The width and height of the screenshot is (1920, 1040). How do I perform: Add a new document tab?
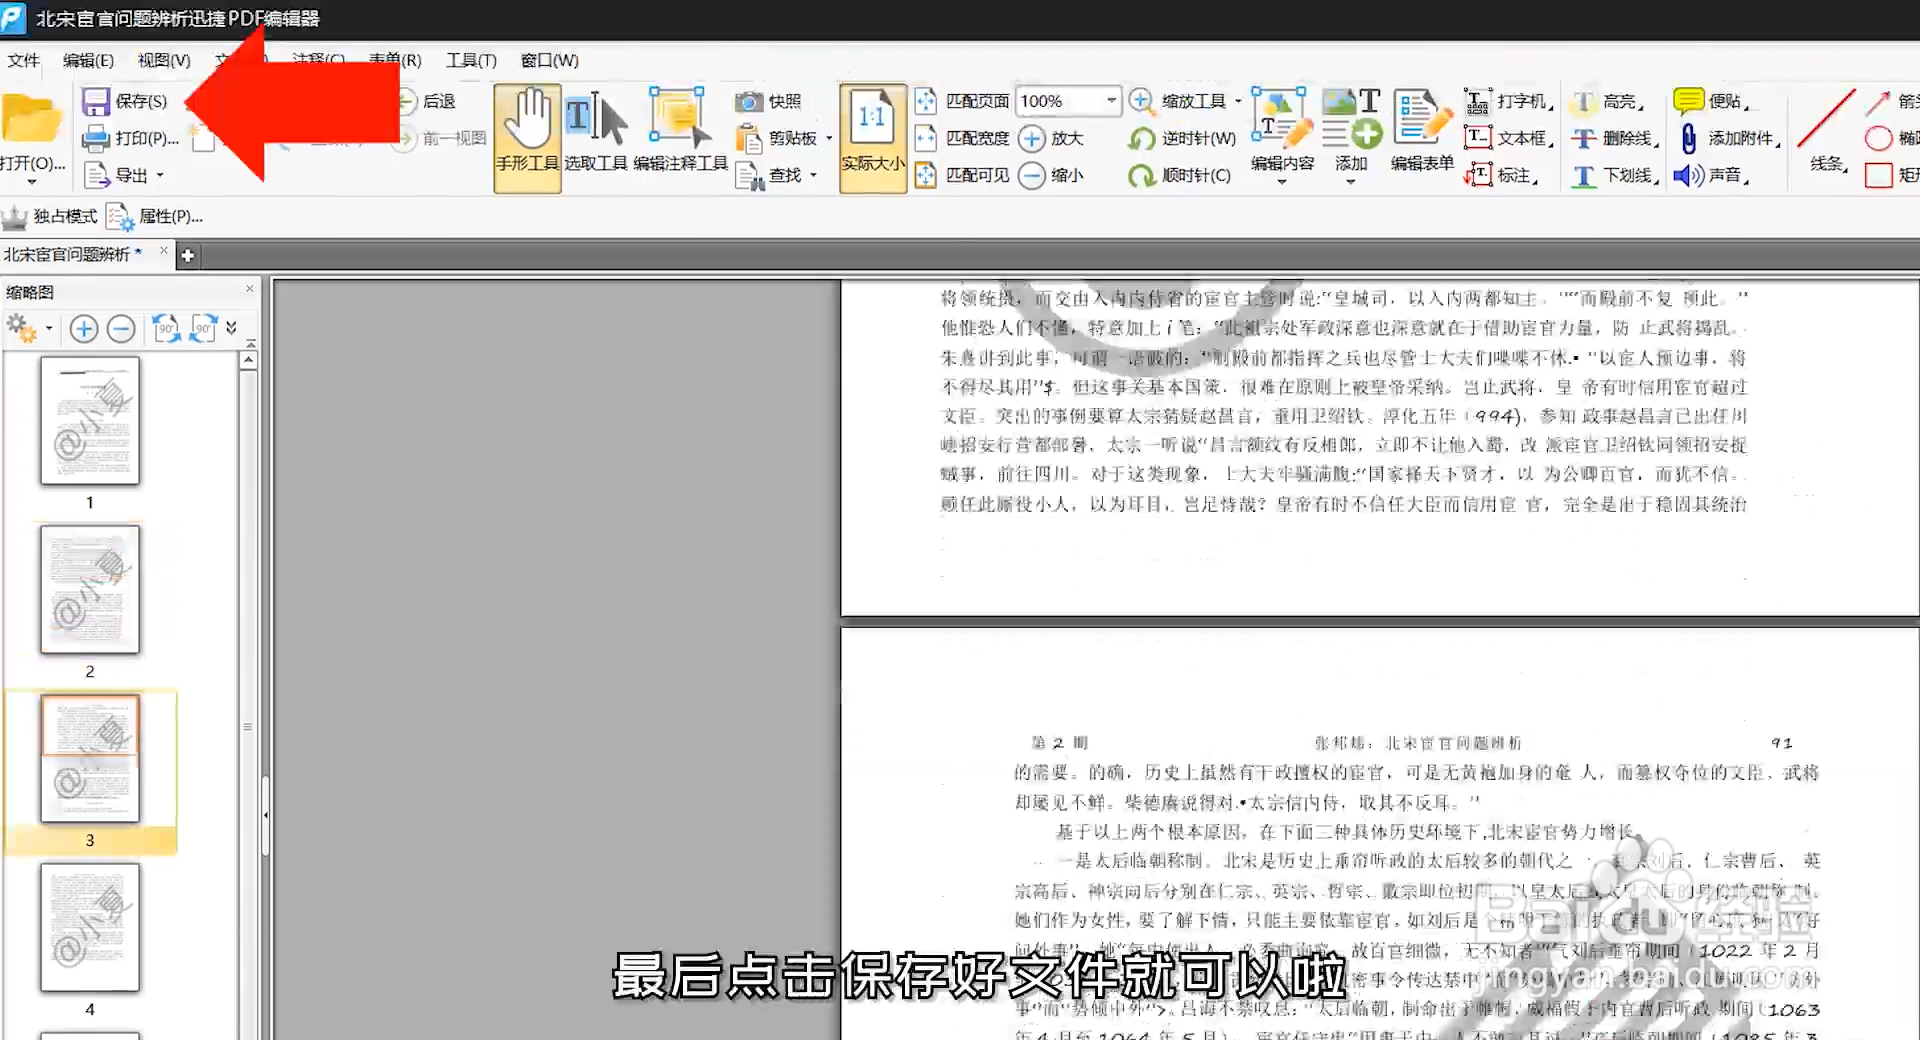(187, 256)
